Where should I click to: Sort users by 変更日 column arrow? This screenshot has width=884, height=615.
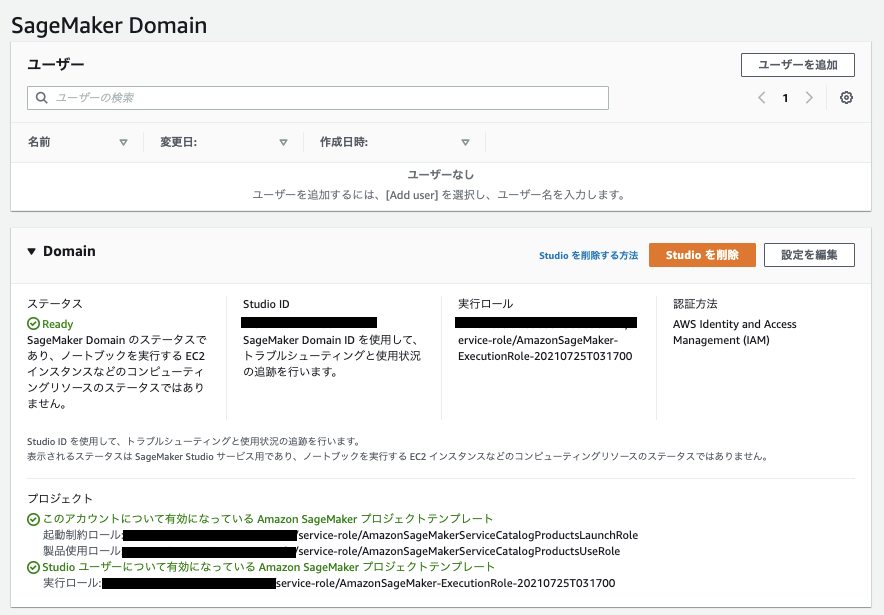click(x=284, y=143)
